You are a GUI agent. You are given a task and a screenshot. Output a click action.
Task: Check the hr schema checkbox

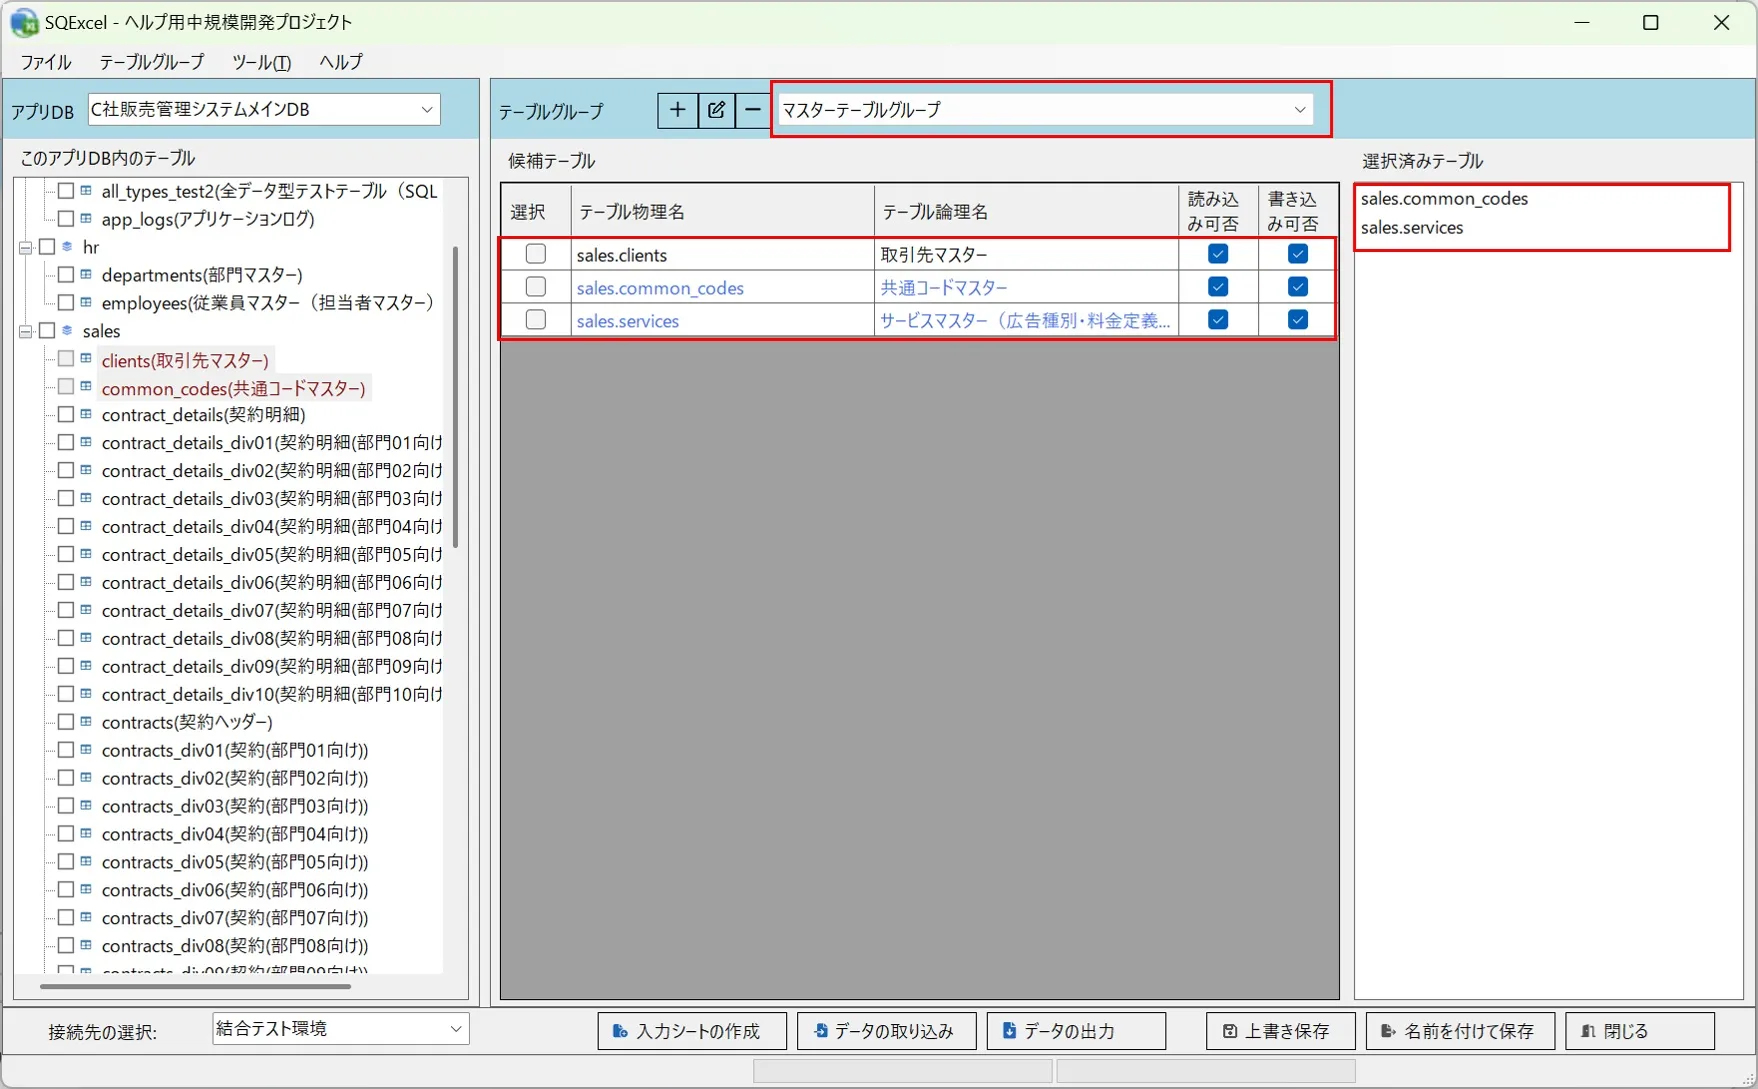[x=47, y=246]
